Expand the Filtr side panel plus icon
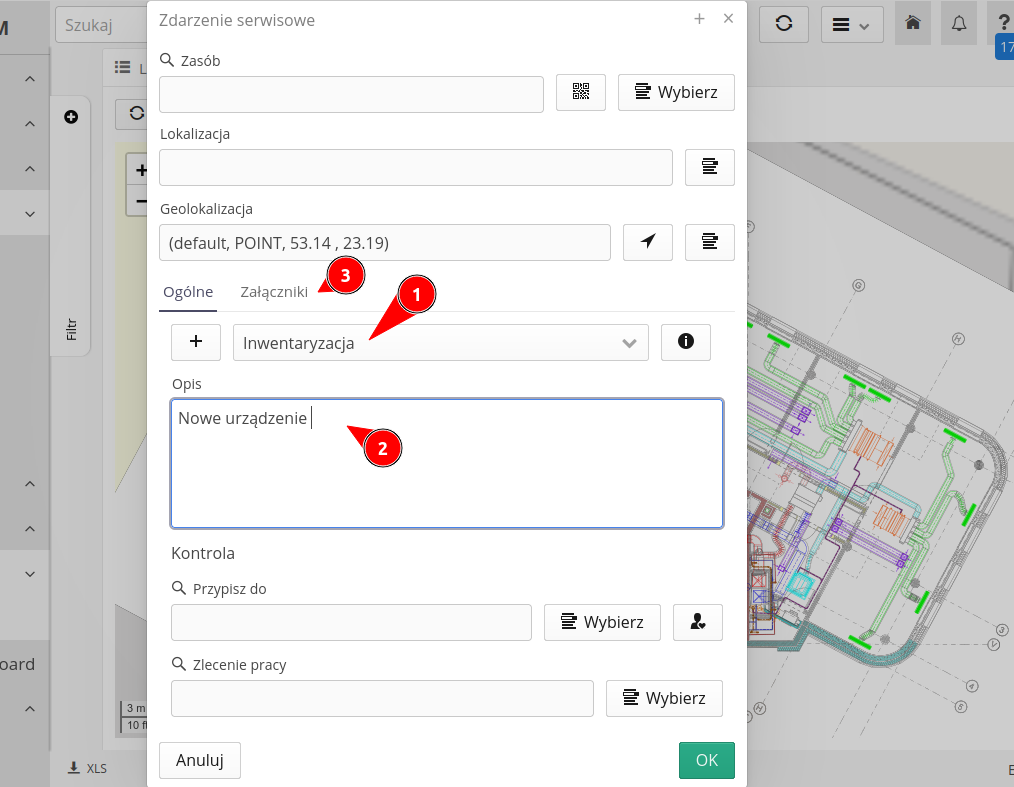This screenshot has height=787, width=1014. point(71,117)
